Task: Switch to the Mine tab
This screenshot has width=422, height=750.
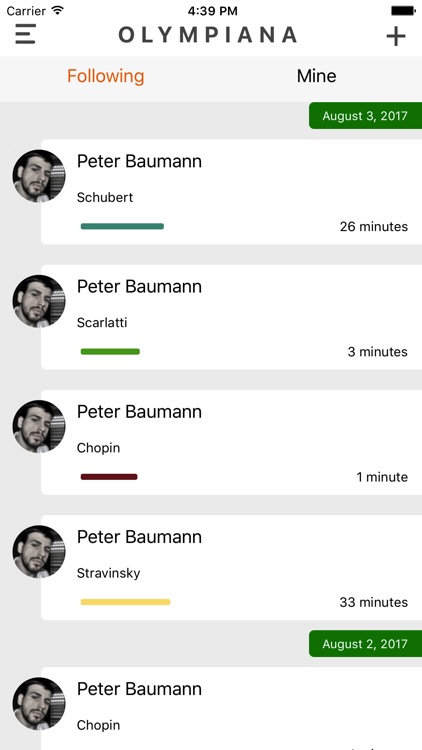Action: 316,76
